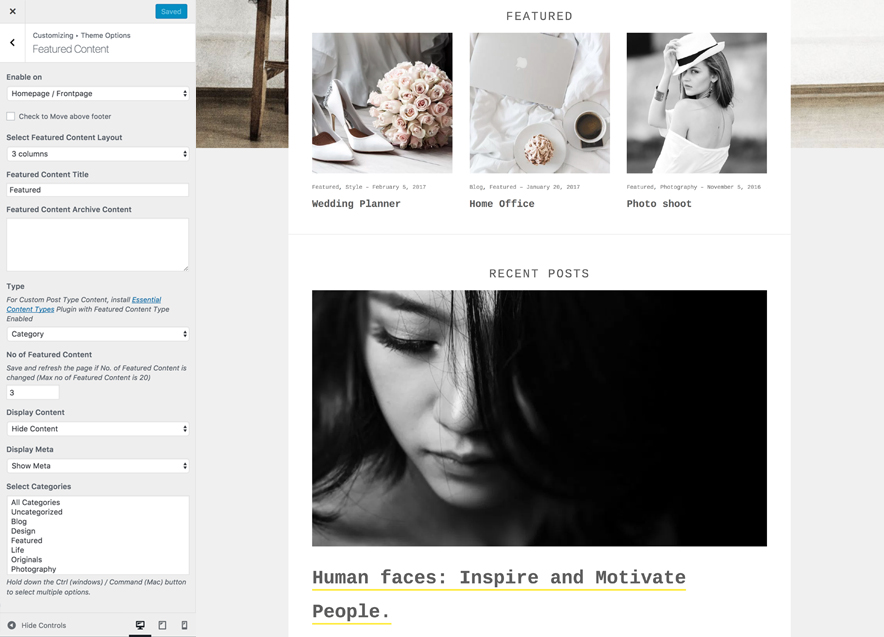Open the Enable on dropdown
Screen dimensions: 884x637
point(97,94)
